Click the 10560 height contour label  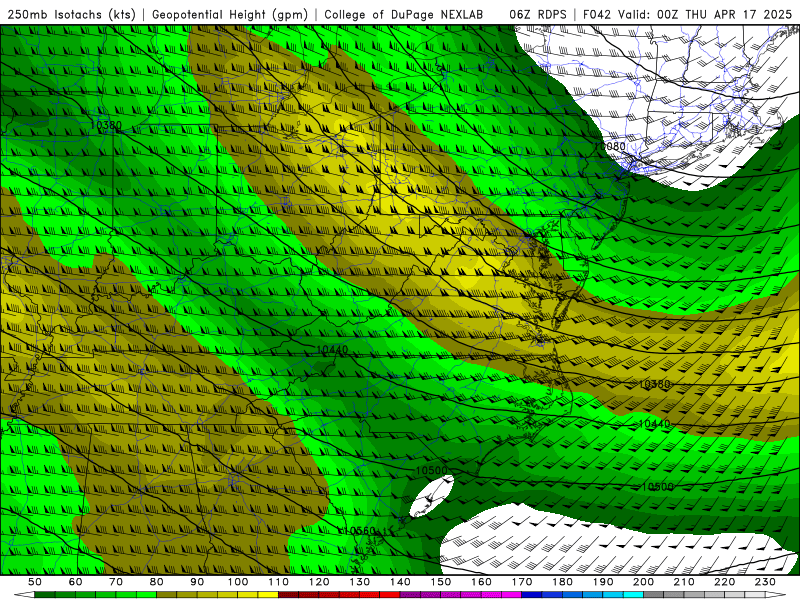point(360,531)
